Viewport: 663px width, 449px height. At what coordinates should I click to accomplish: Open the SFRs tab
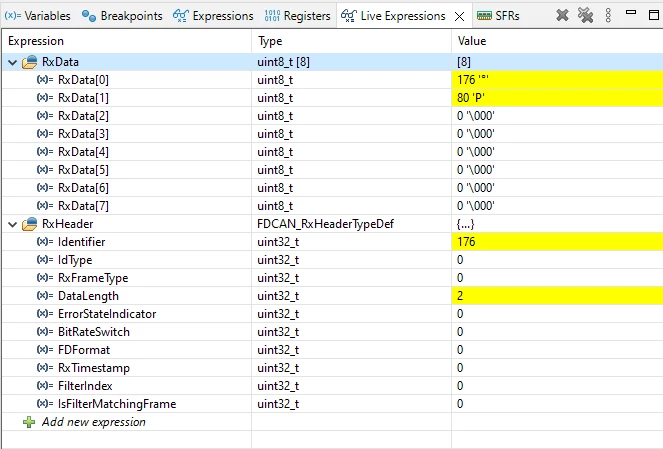point(498,16)
